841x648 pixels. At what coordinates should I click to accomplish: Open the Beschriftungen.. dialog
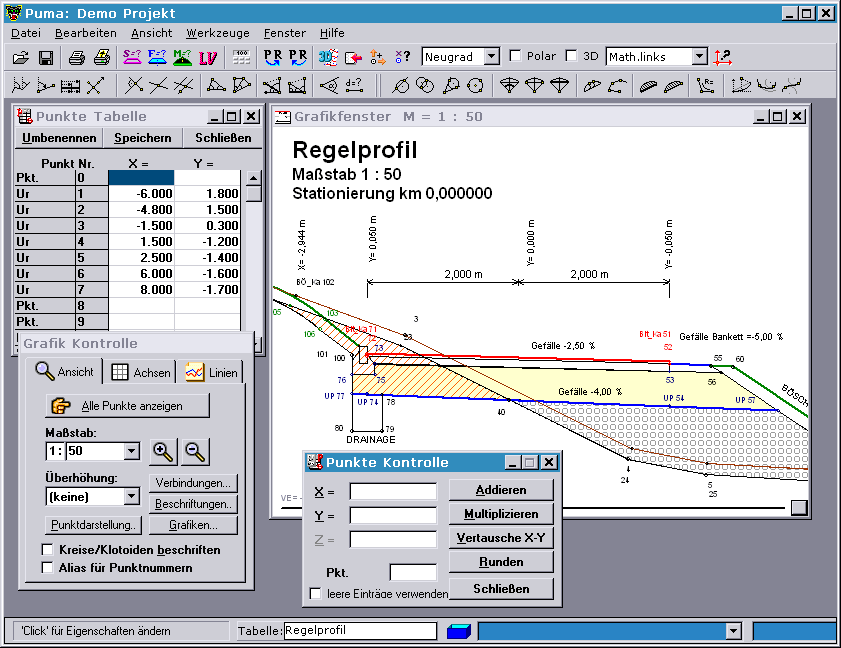click(x=193, y=504)
